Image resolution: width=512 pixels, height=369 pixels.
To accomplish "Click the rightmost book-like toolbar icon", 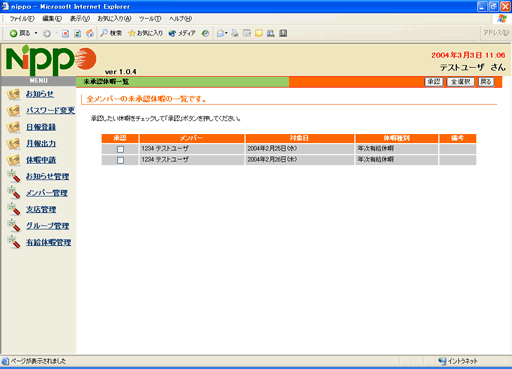I will 283,33.
